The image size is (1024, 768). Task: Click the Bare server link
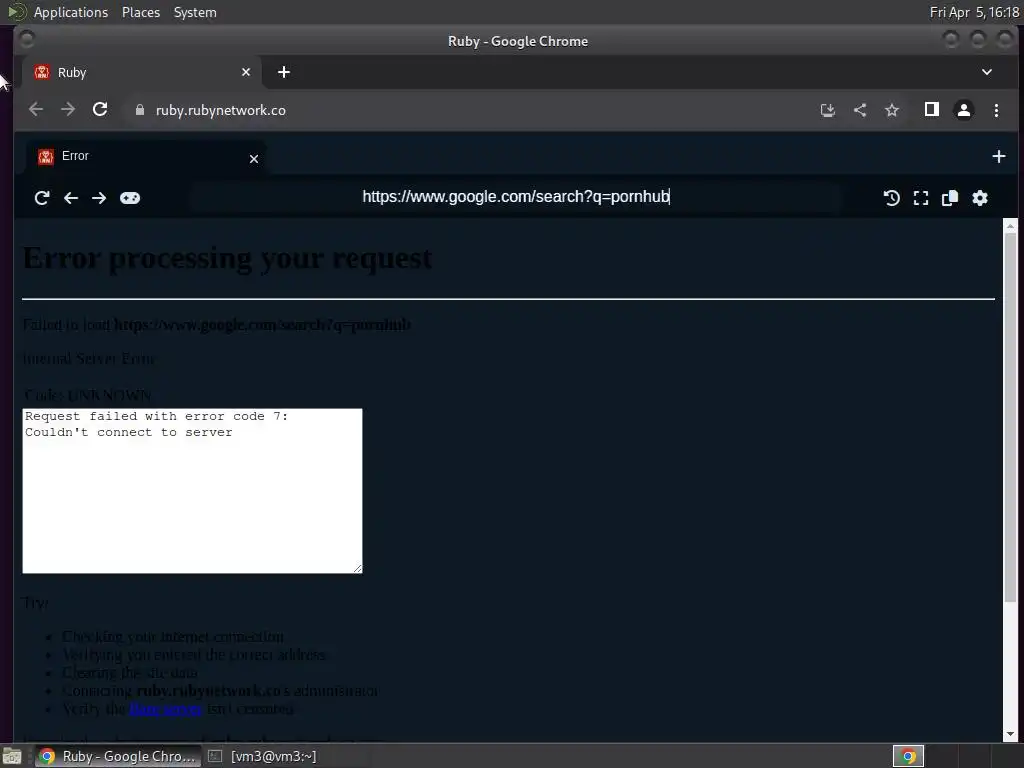(166, 709)
